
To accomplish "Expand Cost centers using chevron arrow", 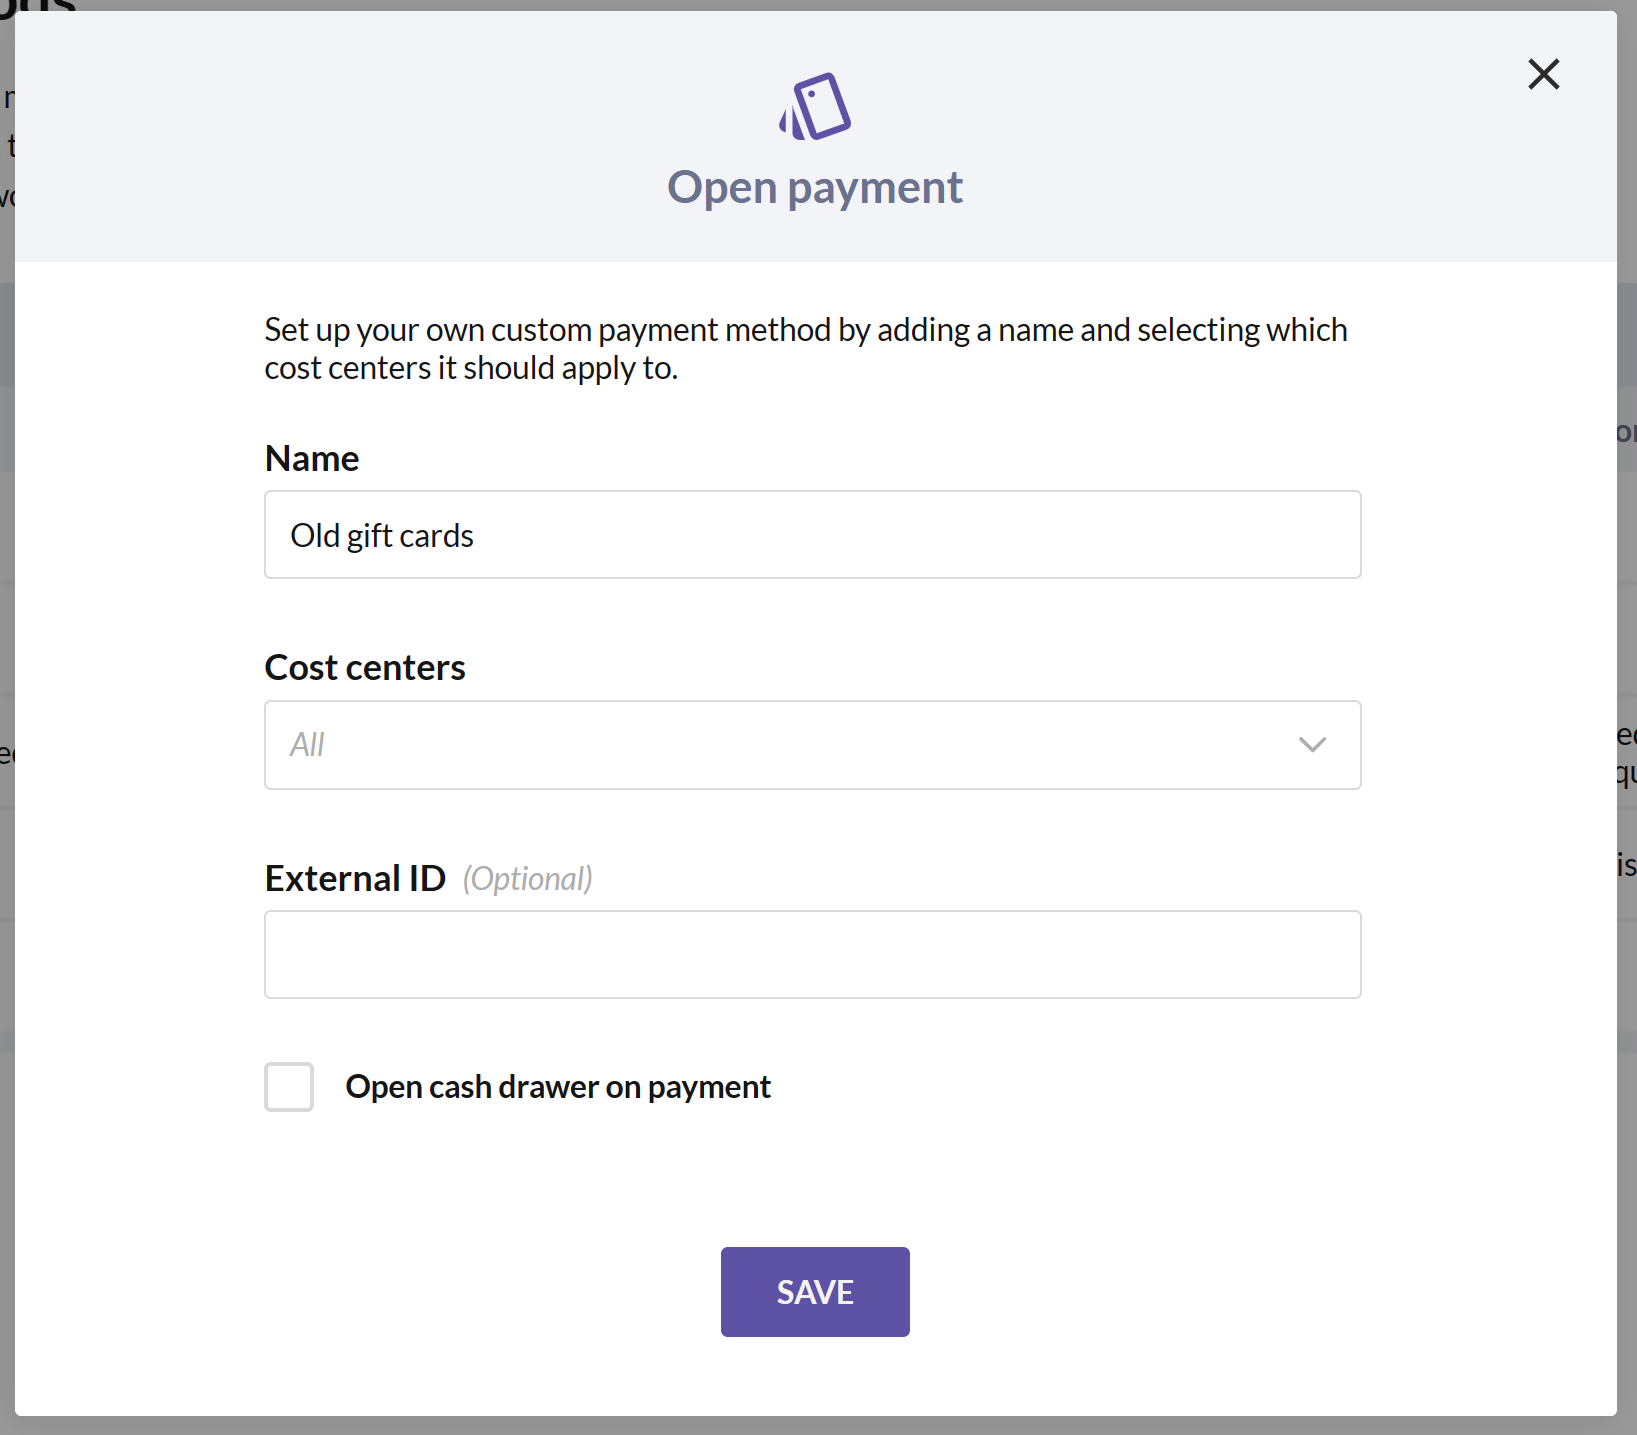I will point(1312,744).
